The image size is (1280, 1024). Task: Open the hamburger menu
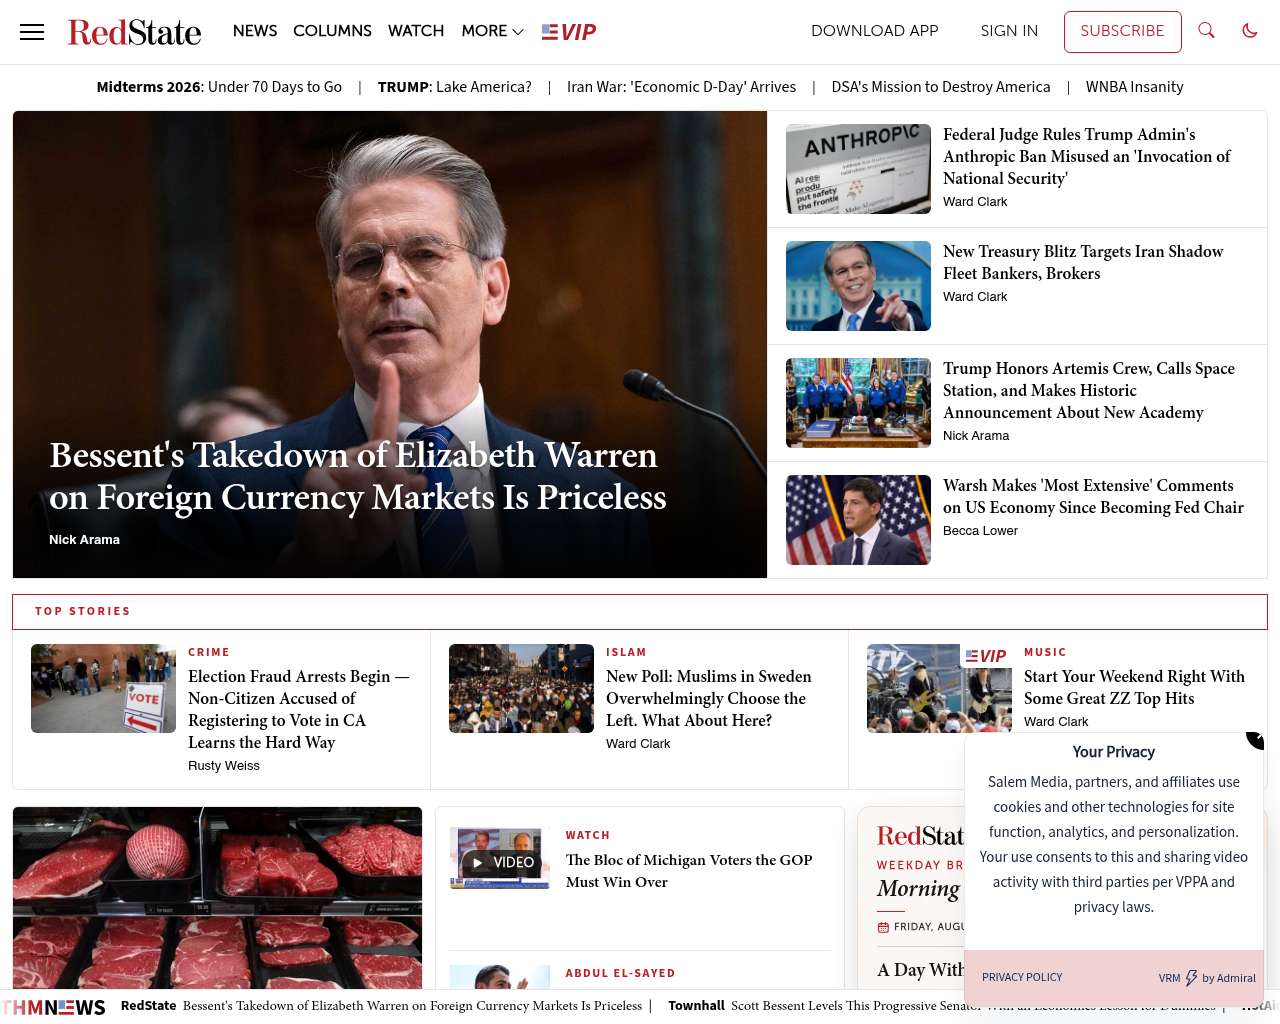click(x=32, y=32)
